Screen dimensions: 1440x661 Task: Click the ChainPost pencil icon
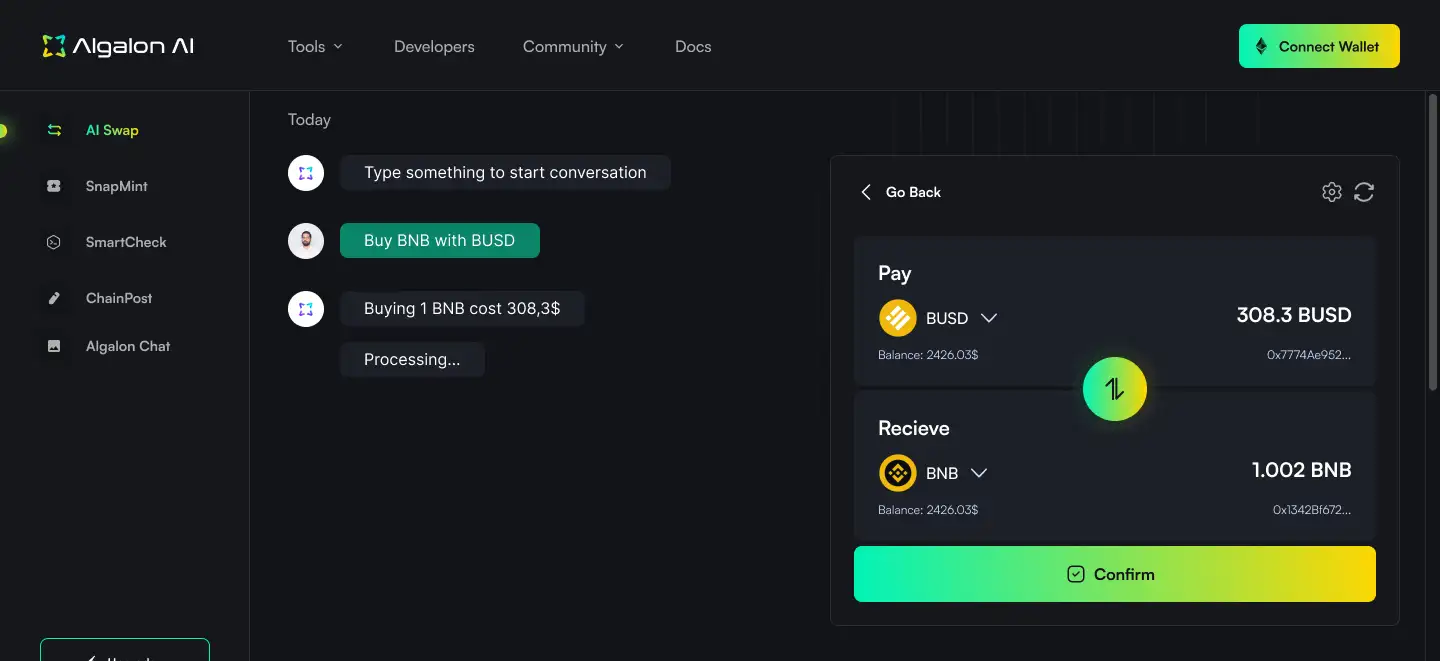coord(54,298)
